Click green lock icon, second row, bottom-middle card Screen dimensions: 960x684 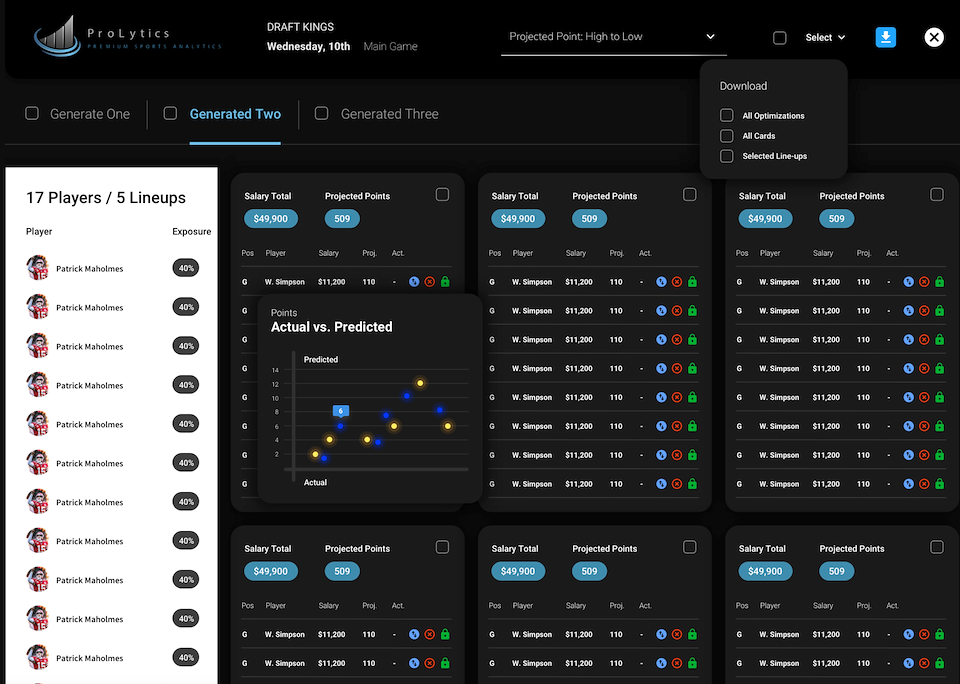pyautogui.click(x=692, y=663)
